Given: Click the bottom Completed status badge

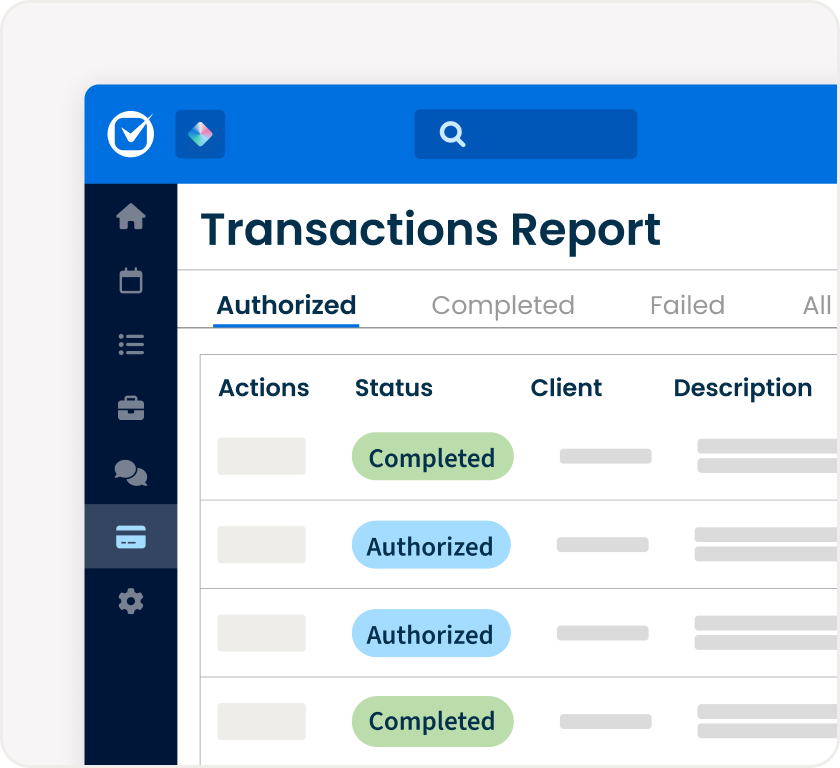Looking at the screenshot, I should pyautogui.click(x=432, y=721).
